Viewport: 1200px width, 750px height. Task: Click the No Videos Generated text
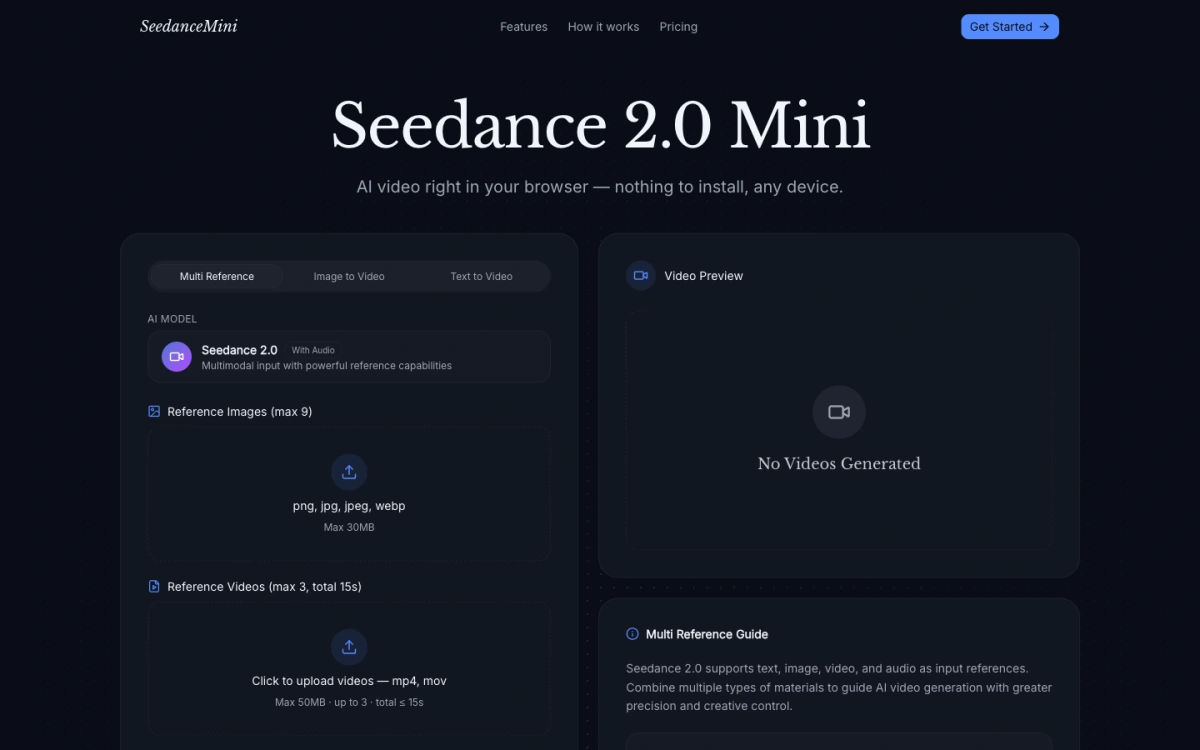pos(839,463)
